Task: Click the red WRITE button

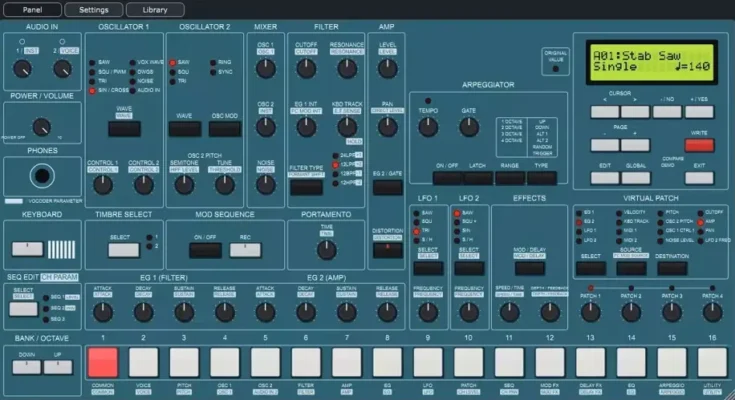Action: tap(699, 145)
